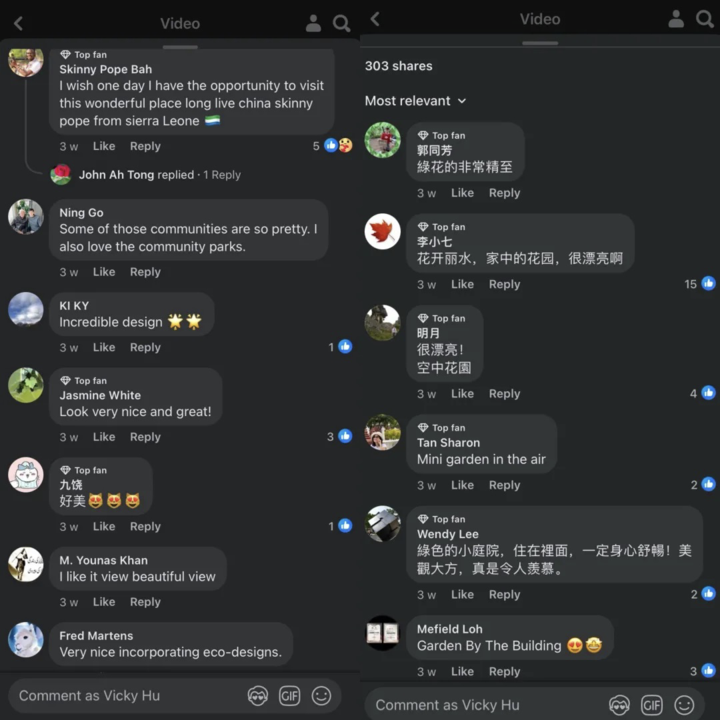The width and height of the screenshot is (720, 720).
Task: Like Tan Sharon's comment
Action: (462, 485)
